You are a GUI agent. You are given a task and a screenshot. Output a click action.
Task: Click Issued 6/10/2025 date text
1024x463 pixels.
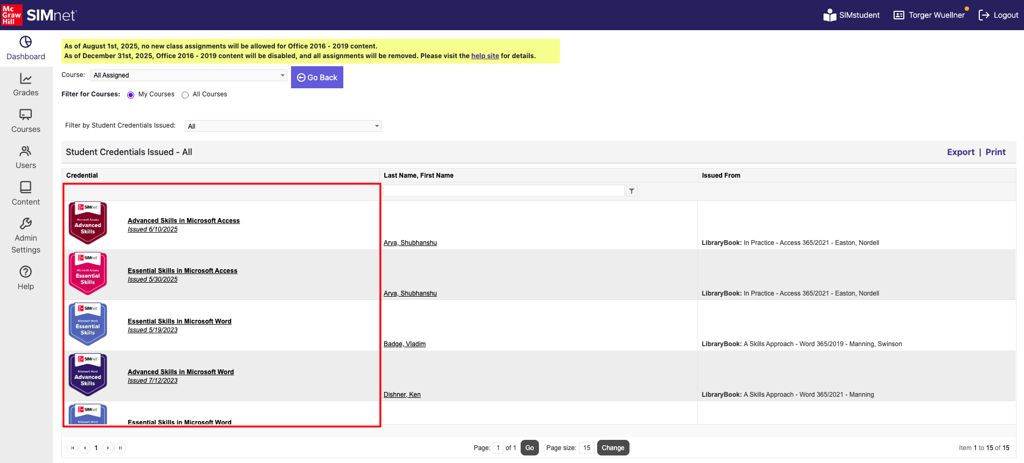(x=153, y=229)
